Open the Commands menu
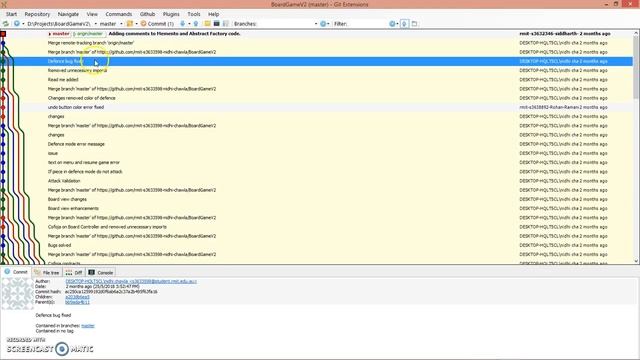 coord(119,14)
